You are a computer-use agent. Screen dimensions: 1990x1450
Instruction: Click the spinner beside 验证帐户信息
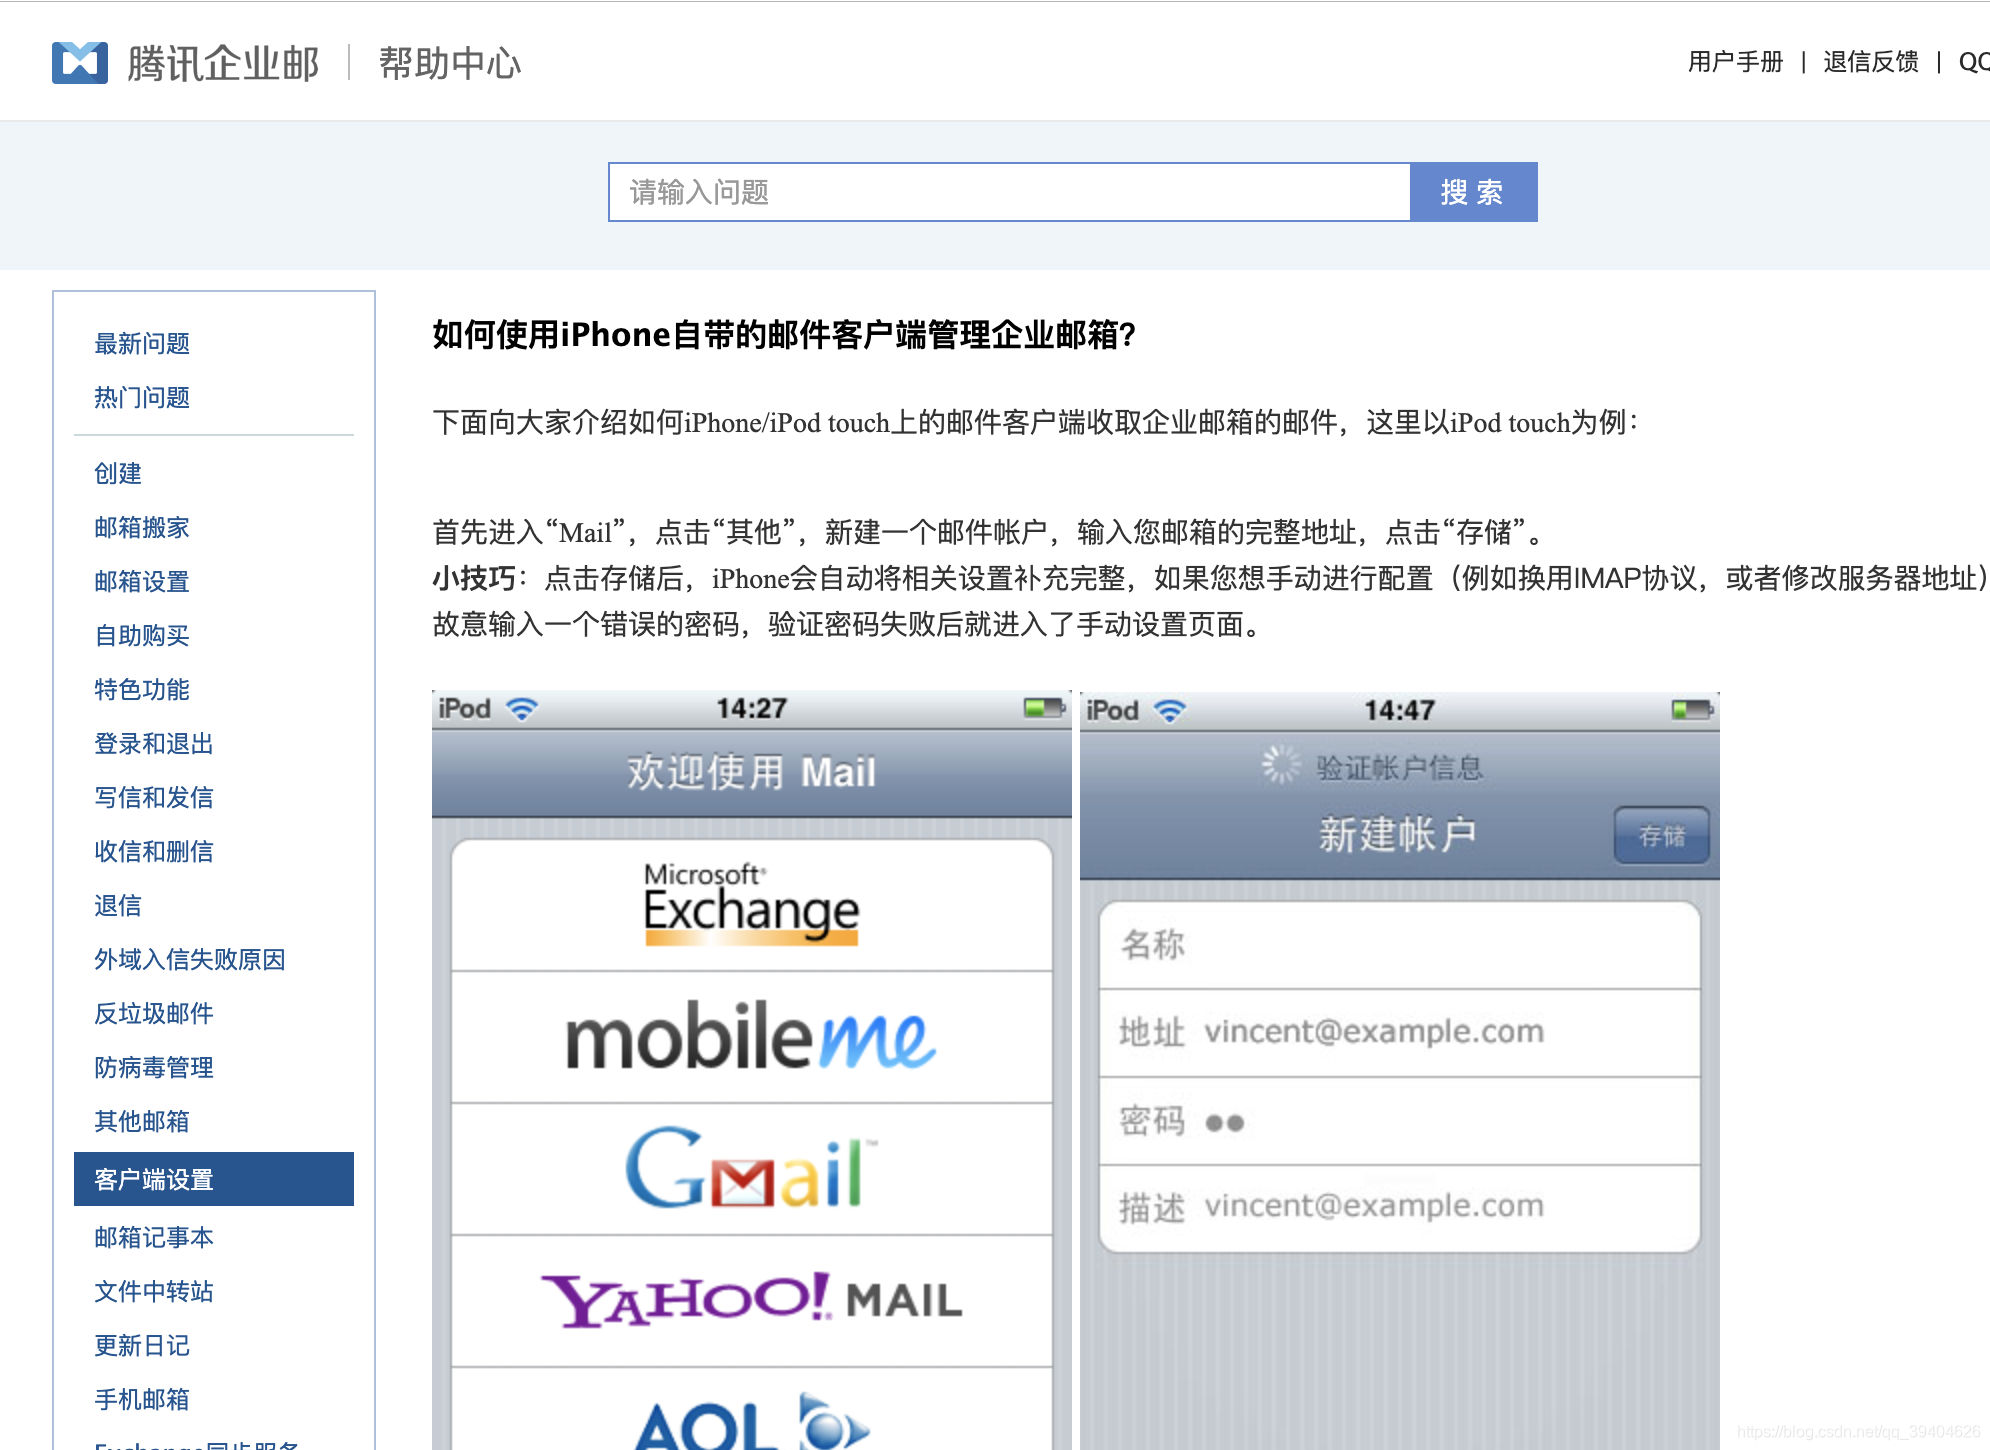[1281, 765]
